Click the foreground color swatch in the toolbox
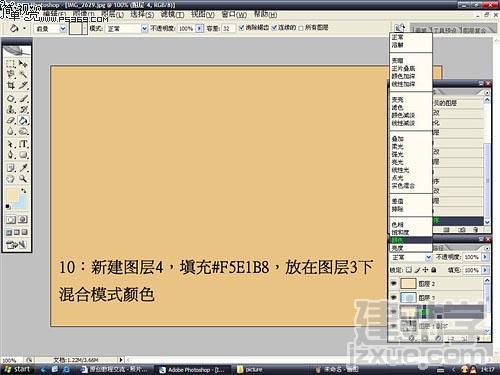 (12, 195)
